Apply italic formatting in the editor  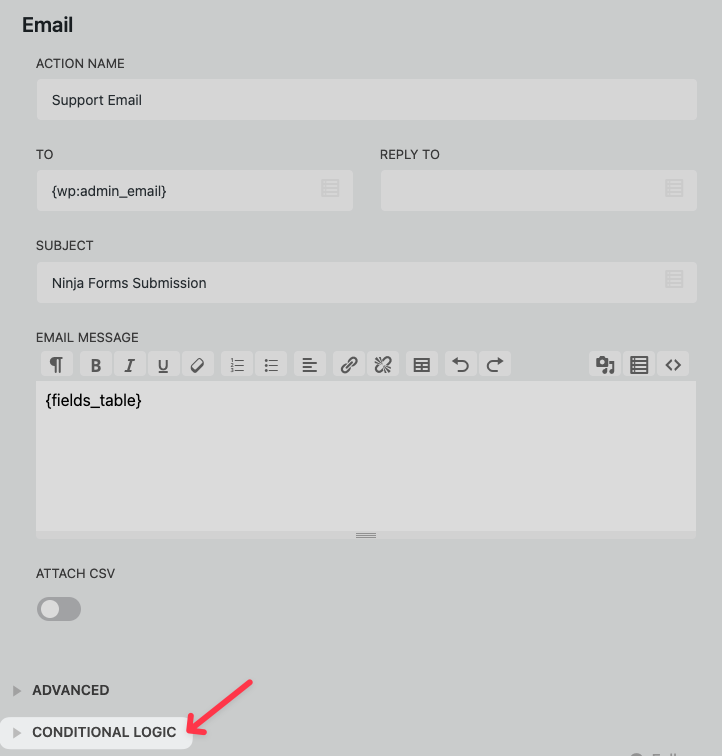tap(129, 365)
